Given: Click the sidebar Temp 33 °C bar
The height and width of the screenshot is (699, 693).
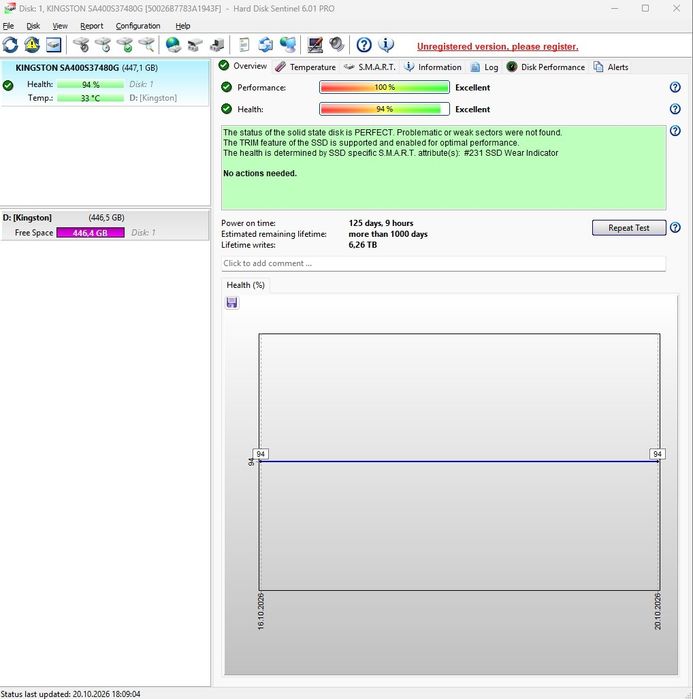Looking at the screenshot, I should pos(90,98).
